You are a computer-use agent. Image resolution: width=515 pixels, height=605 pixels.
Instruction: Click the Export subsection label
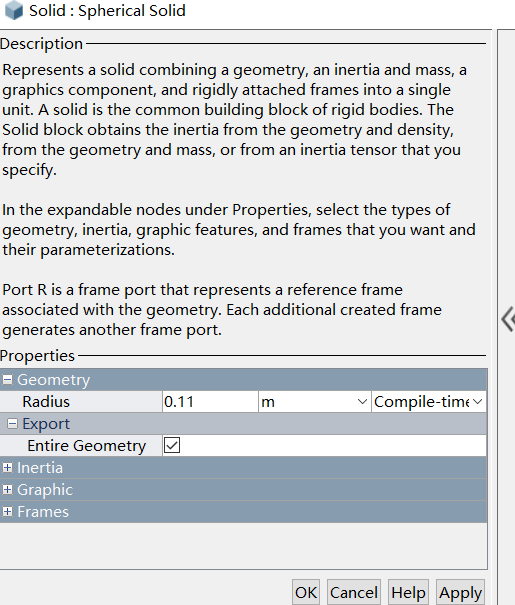(46, 424)
